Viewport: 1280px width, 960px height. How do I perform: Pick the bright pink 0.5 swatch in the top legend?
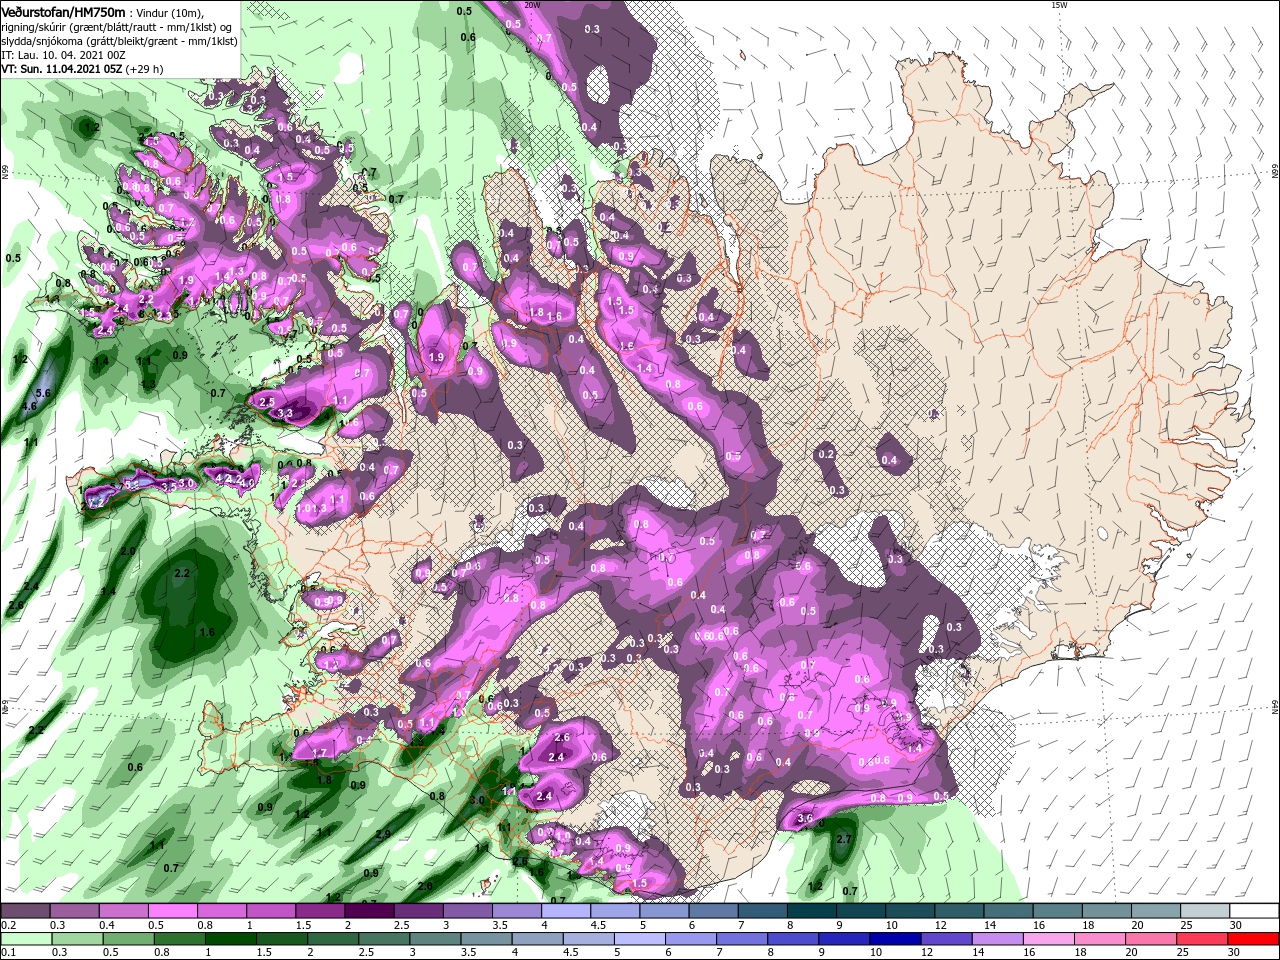pyautogui.click(x=172, y=911)
